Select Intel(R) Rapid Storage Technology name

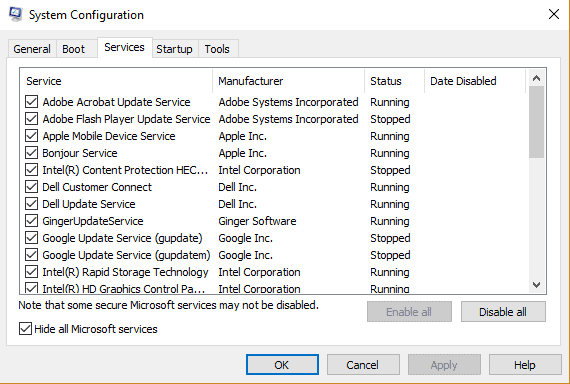click(x=125, y=272)
